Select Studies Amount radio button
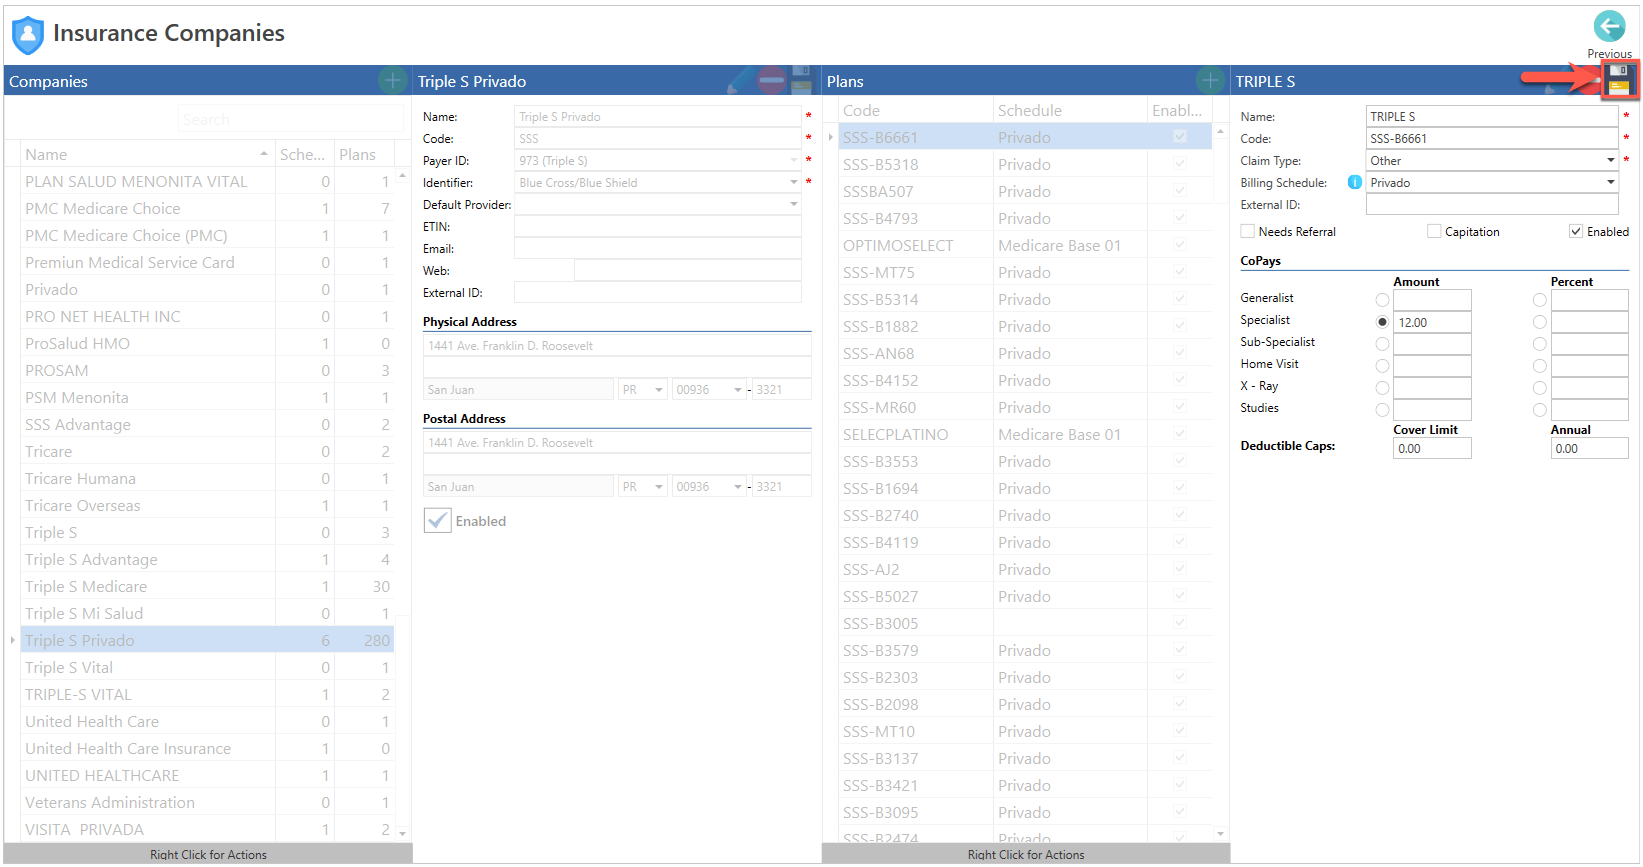This screenshot has height=867, width=1643. click(1382, 410)
